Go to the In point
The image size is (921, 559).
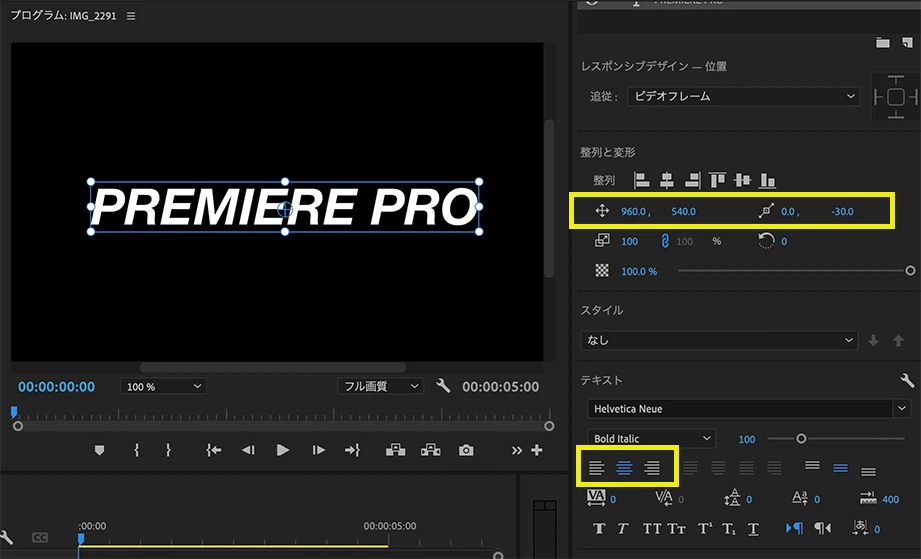pos(214,450)
